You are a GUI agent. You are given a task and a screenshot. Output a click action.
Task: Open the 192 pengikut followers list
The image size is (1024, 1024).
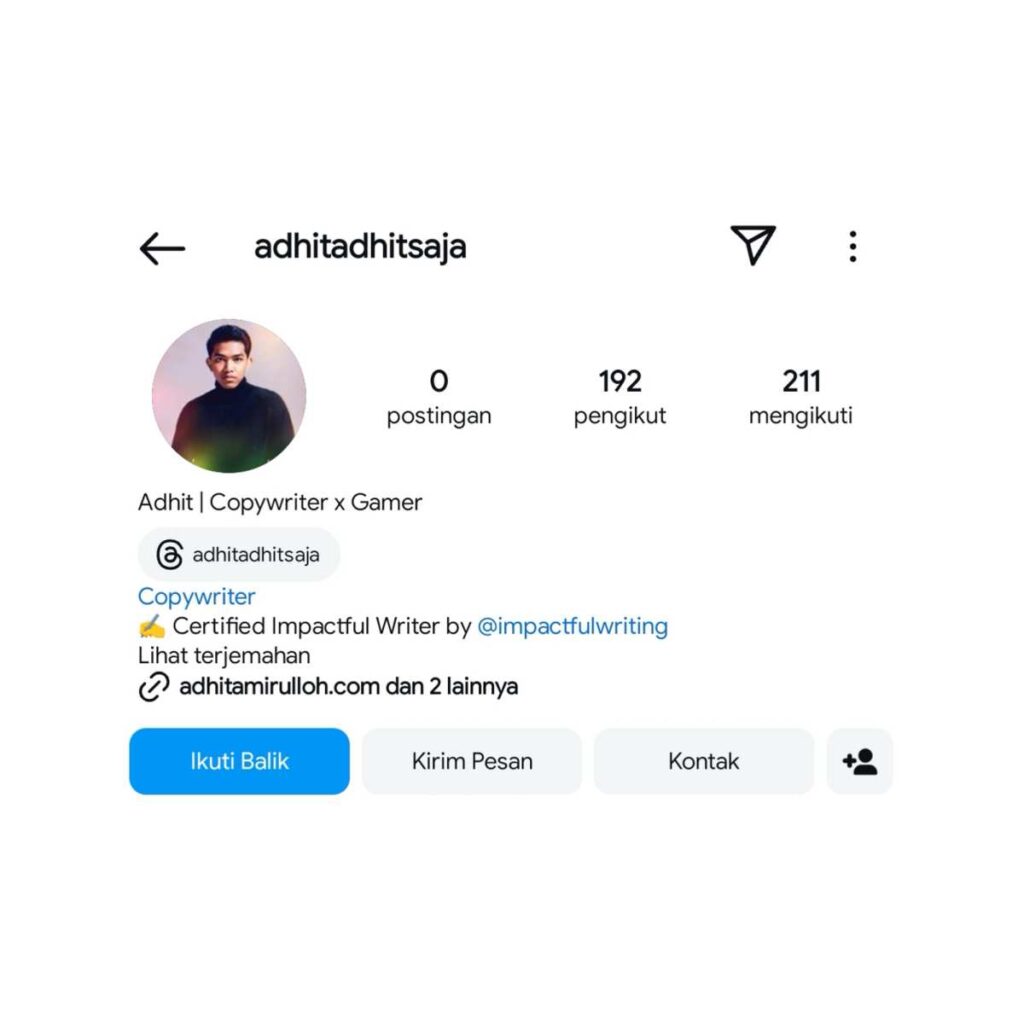620,397
